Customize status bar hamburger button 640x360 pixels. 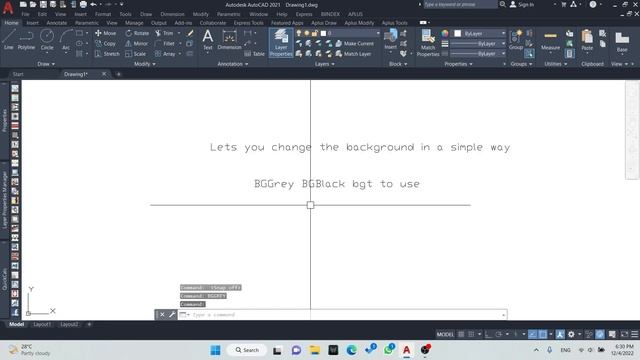(x=634, y=334)
